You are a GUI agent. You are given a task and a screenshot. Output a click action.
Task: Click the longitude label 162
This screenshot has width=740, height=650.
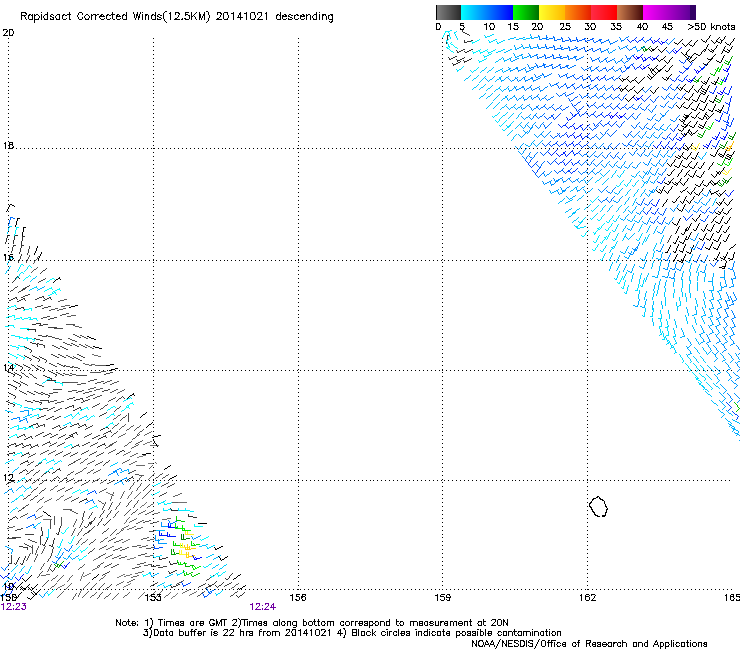[588, 598]
